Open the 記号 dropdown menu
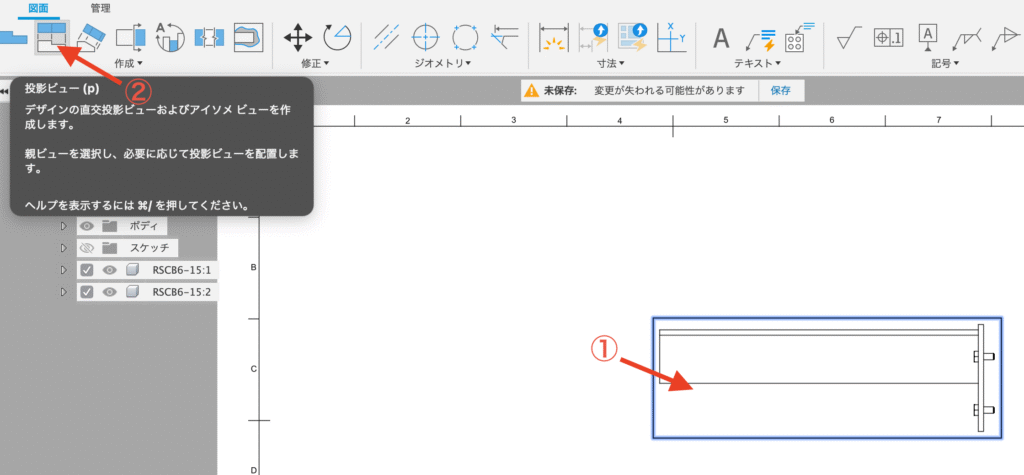This screenshot has width=1024, height=475. point(944,63)
